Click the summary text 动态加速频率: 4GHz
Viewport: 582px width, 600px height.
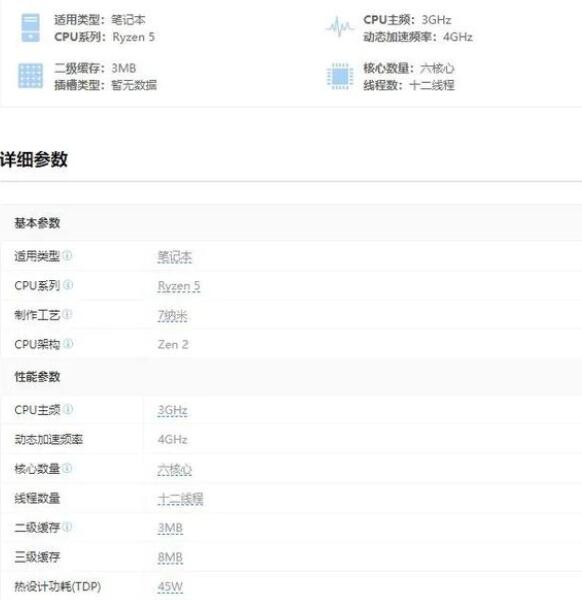pyautogui.click(x=418, y=37)
